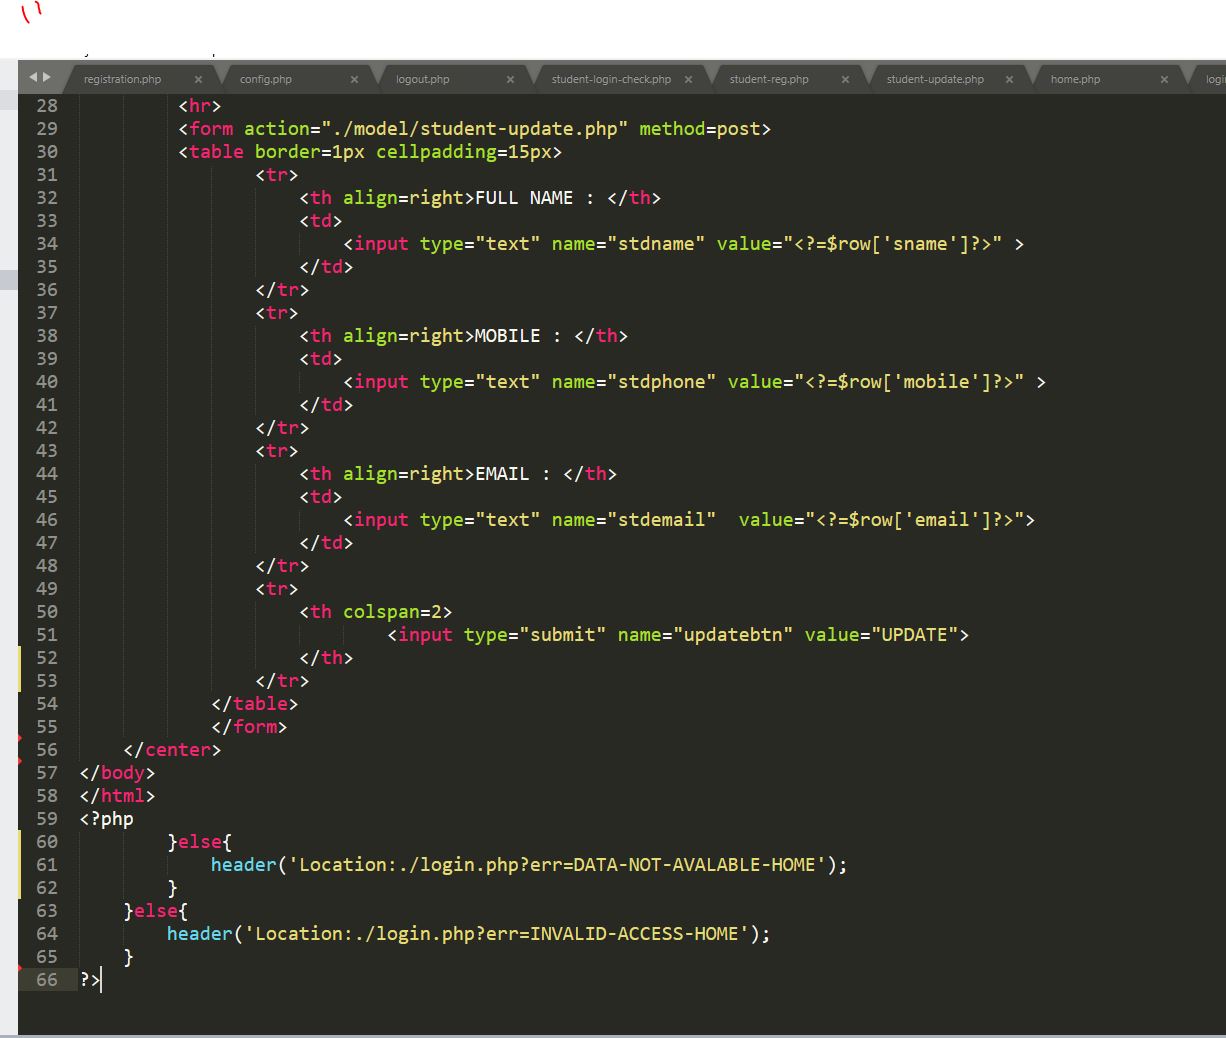Image resolution: width=1226 pixels, height=1038 pixels.
Task: Switch to the home.php tab
Action: tap(1075, 79)
